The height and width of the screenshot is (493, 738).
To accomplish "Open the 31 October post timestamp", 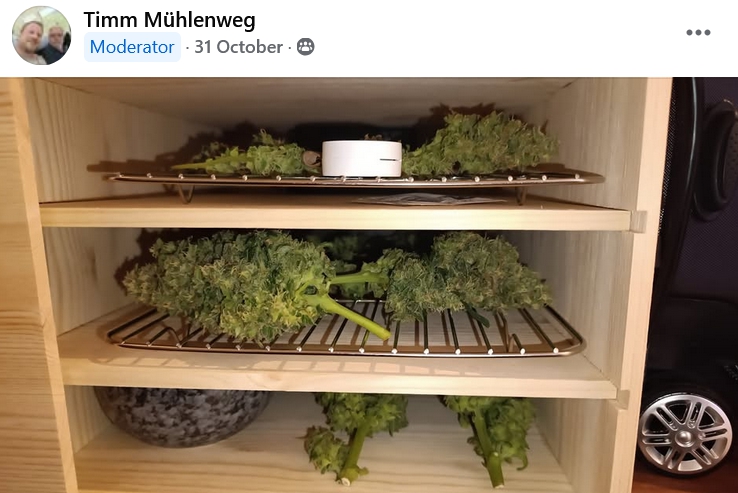I will pos(238,47).
